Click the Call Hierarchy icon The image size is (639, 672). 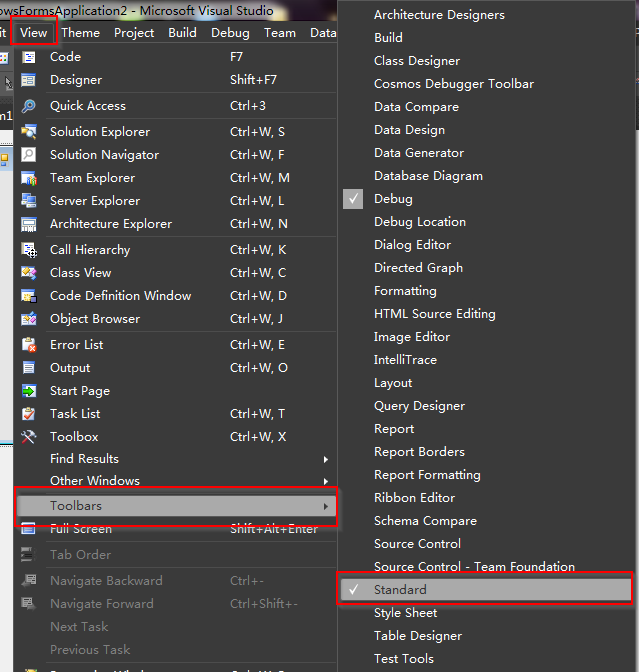[29, 250]
